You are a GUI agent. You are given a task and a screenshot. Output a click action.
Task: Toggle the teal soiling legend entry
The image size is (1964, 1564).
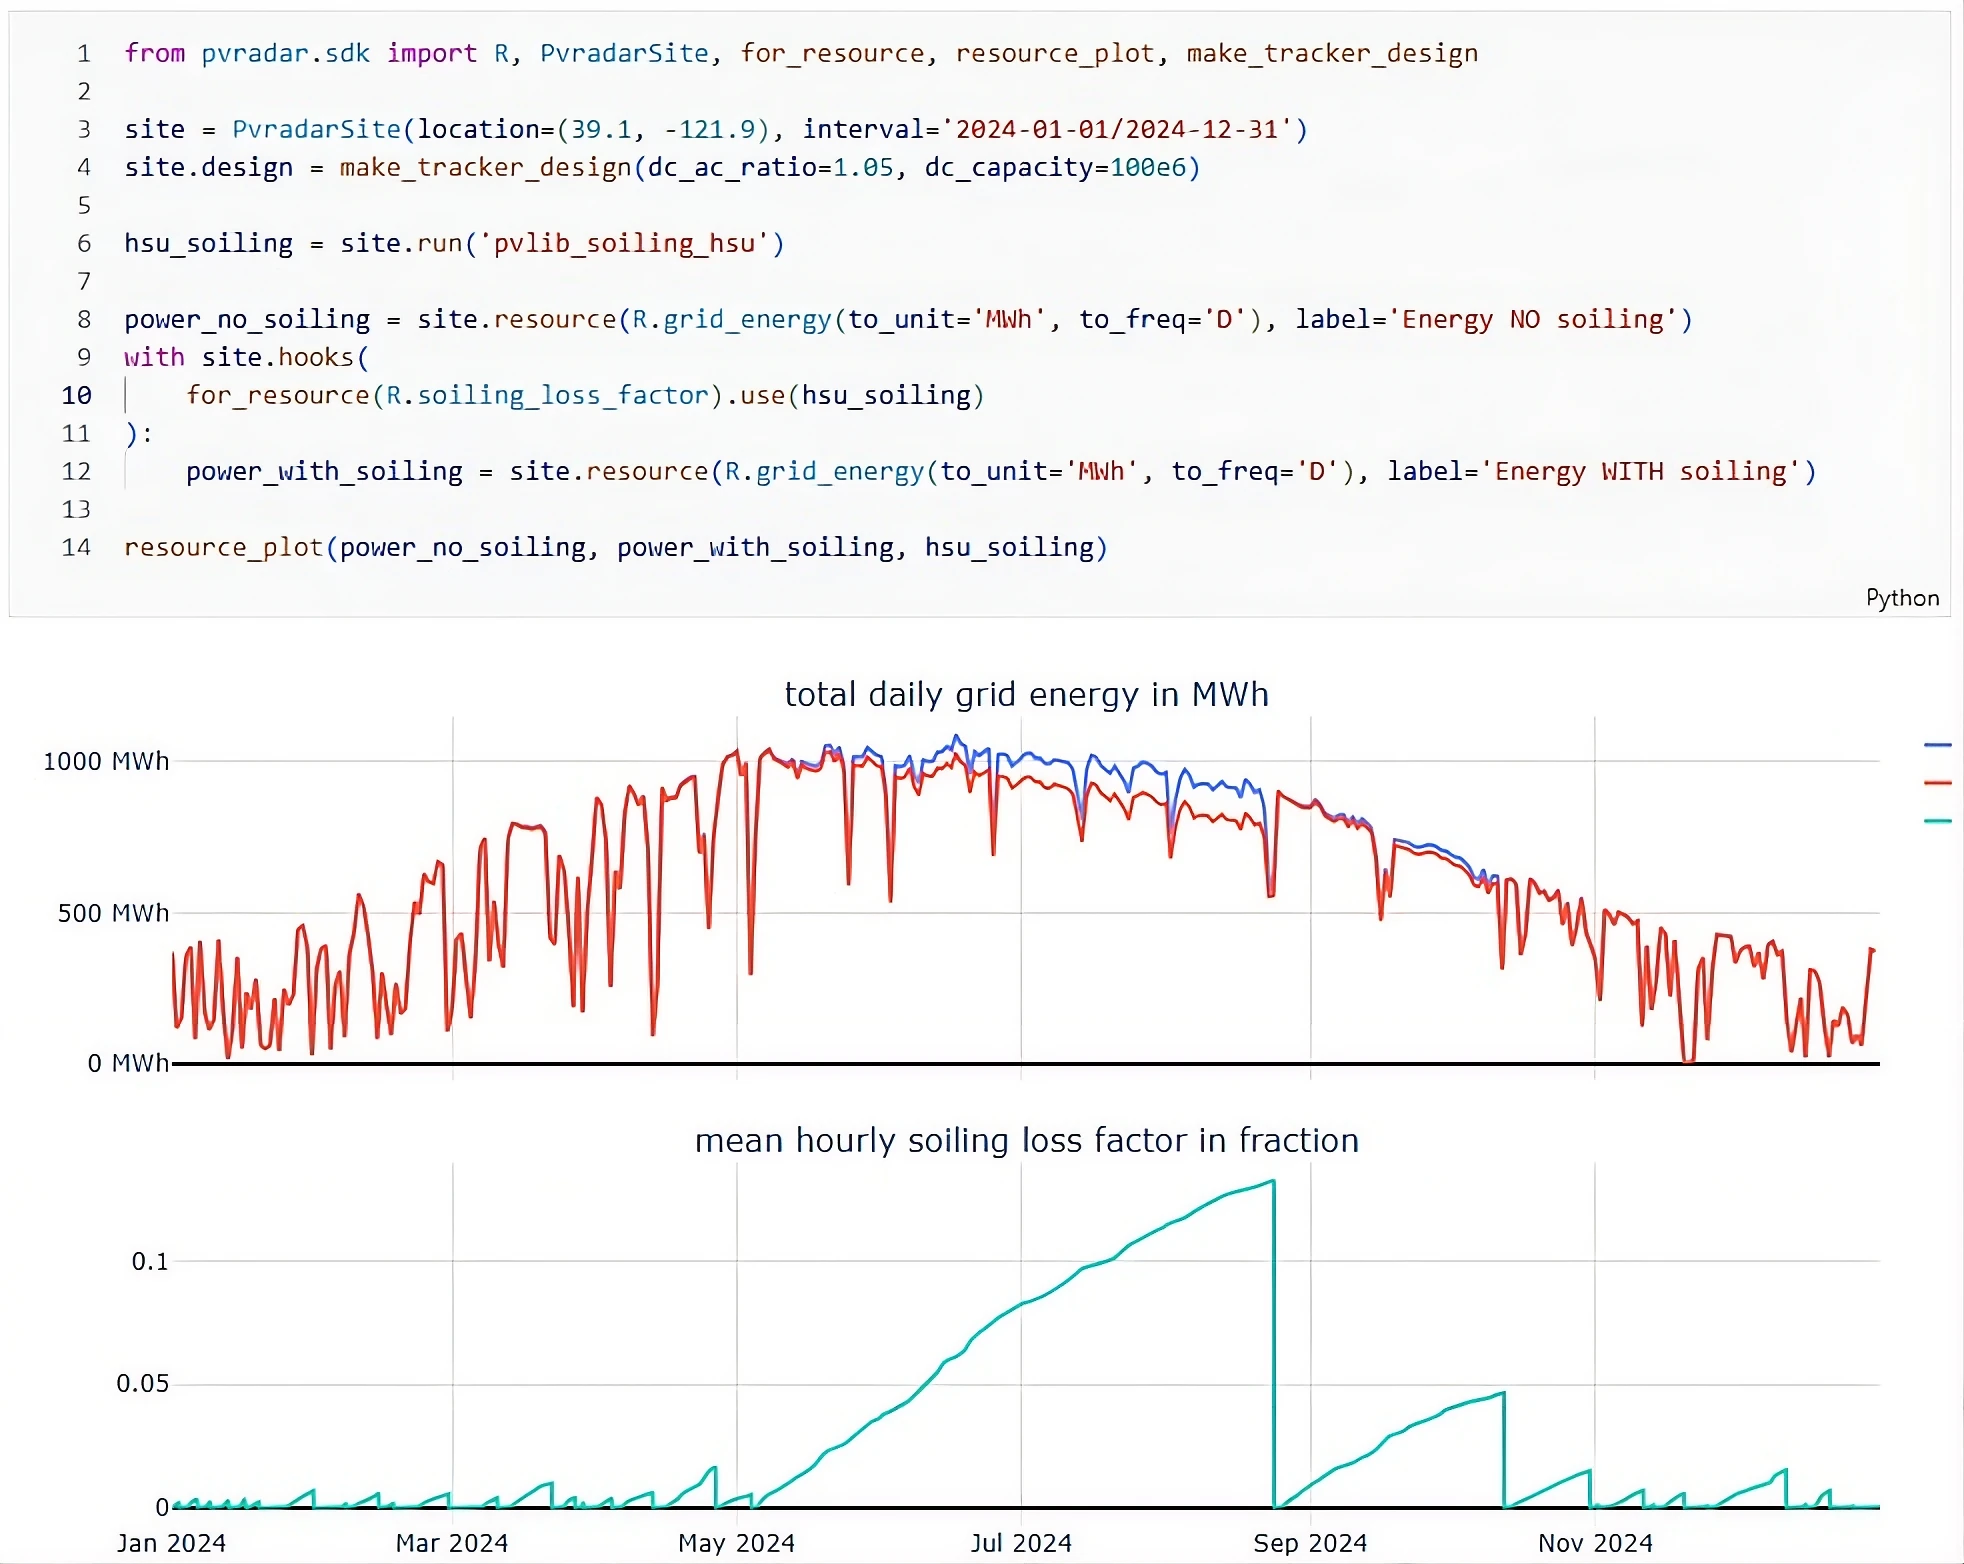point(1937,821)
